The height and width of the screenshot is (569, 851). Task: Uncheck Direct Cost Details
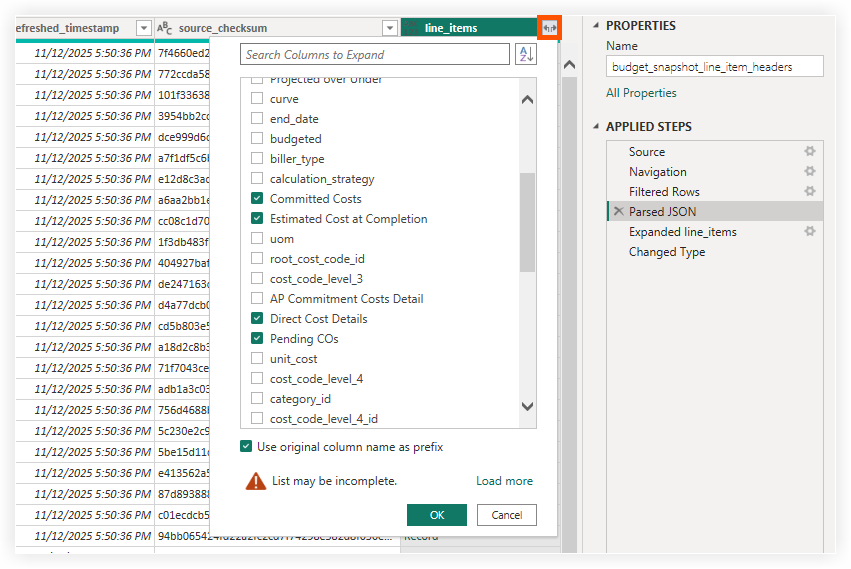[x=257, y=318]
